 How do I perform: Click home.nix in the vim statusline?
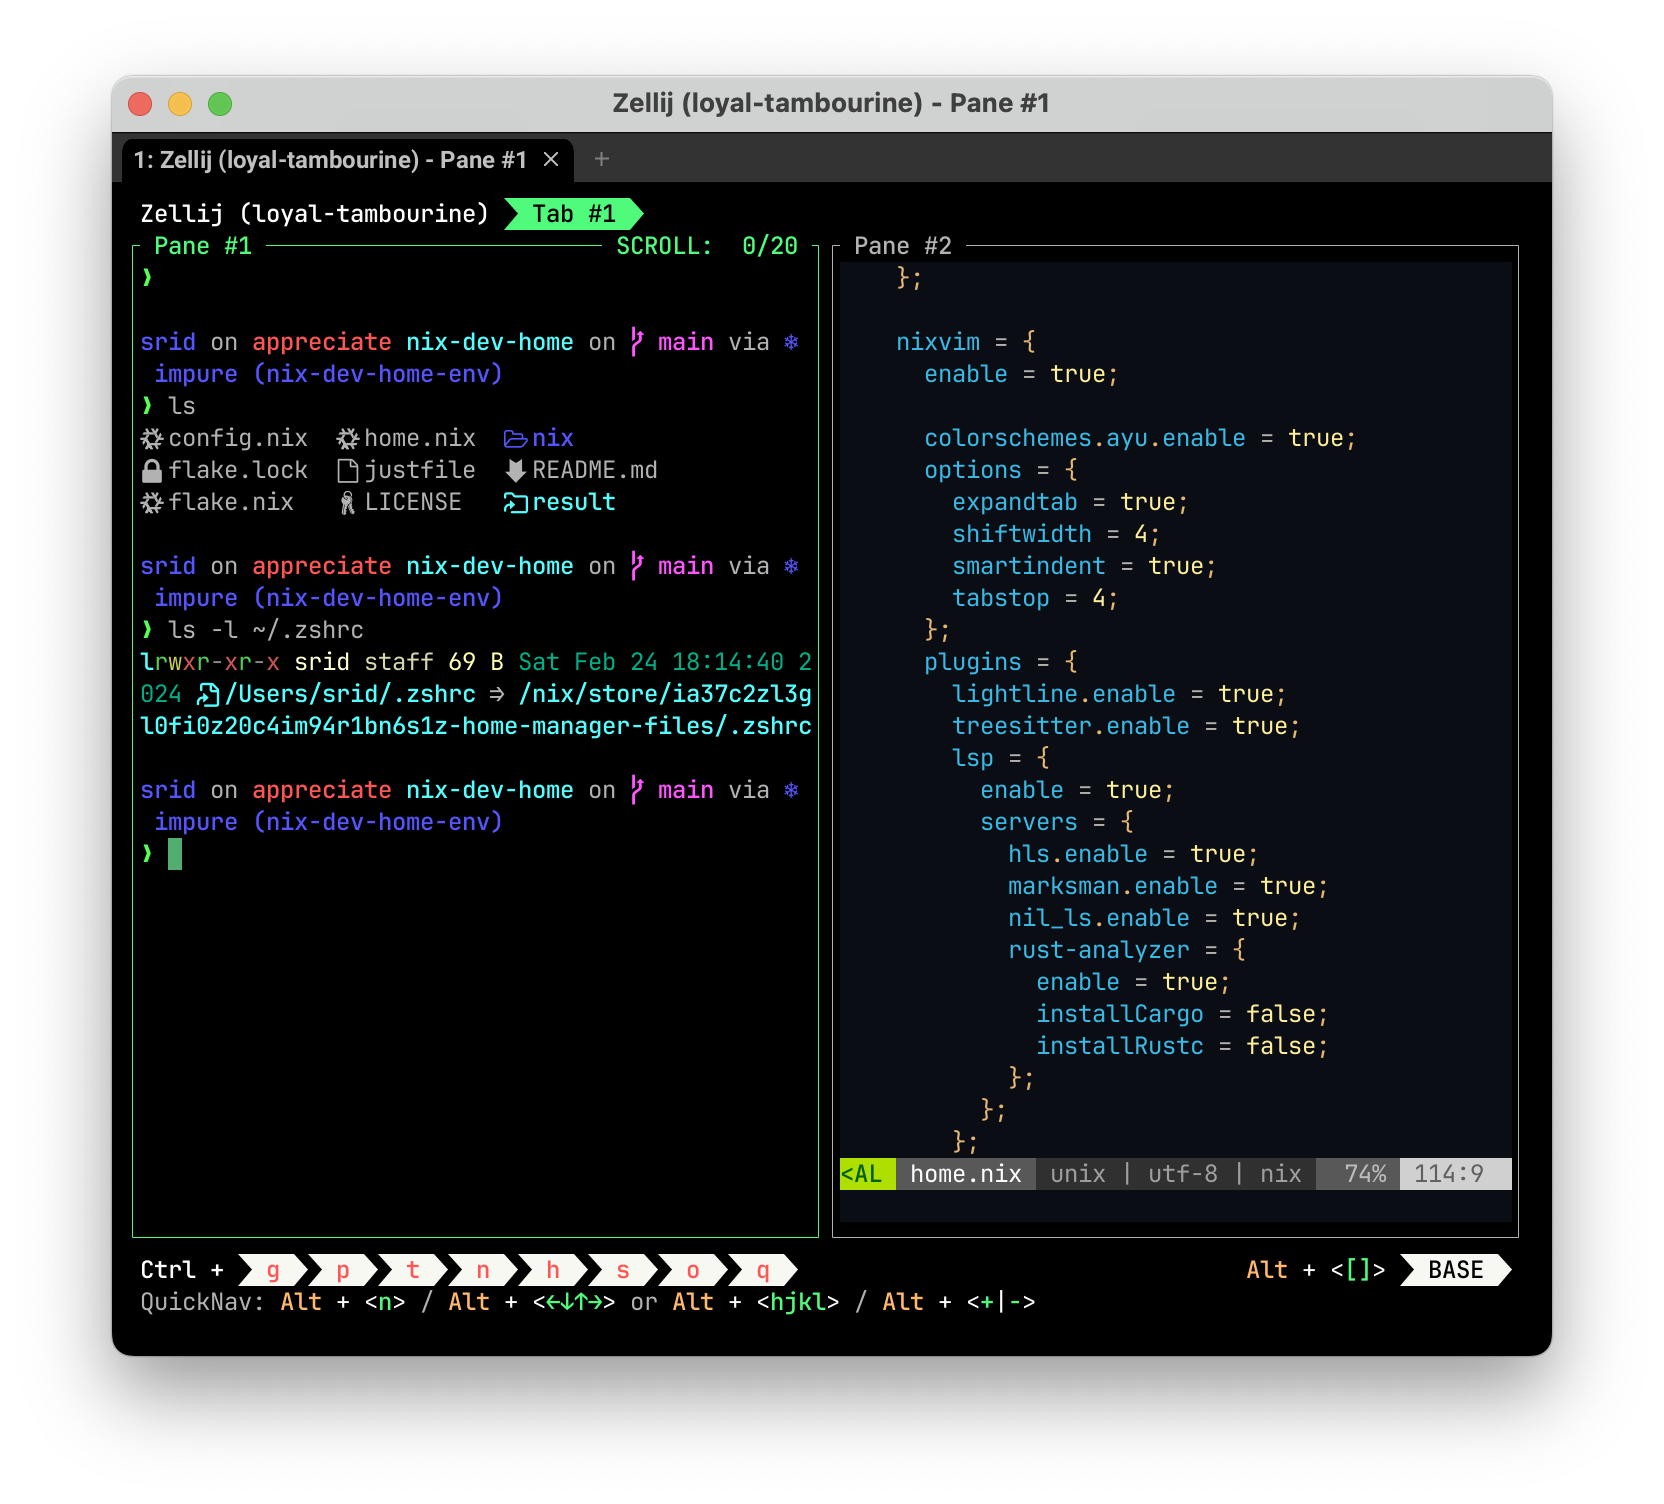(964, 1173)
